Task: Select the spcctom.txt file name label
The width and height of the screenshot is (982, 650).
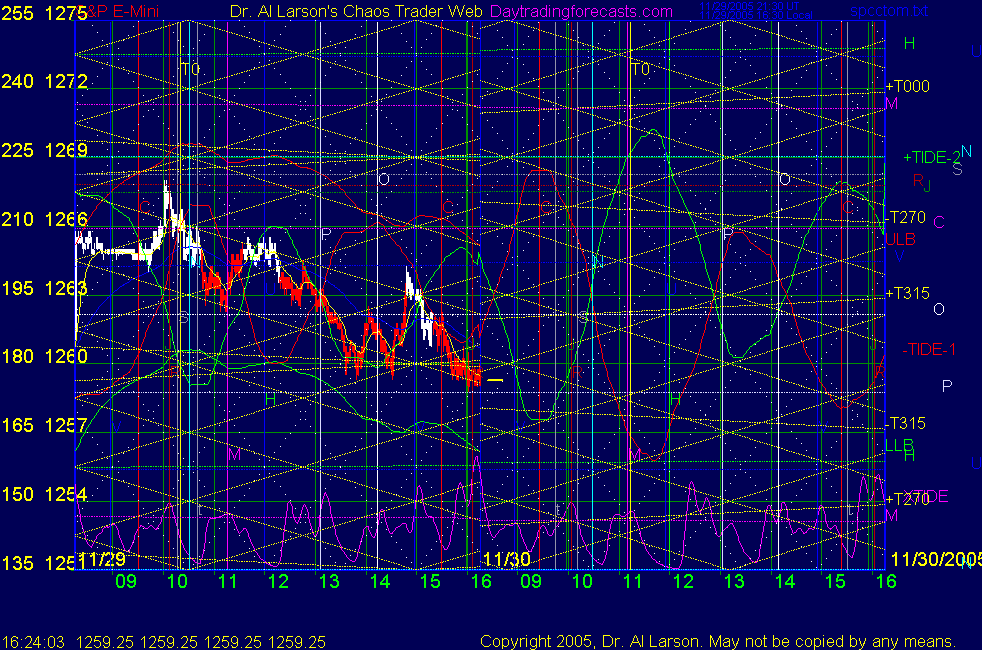Action: 889,11
